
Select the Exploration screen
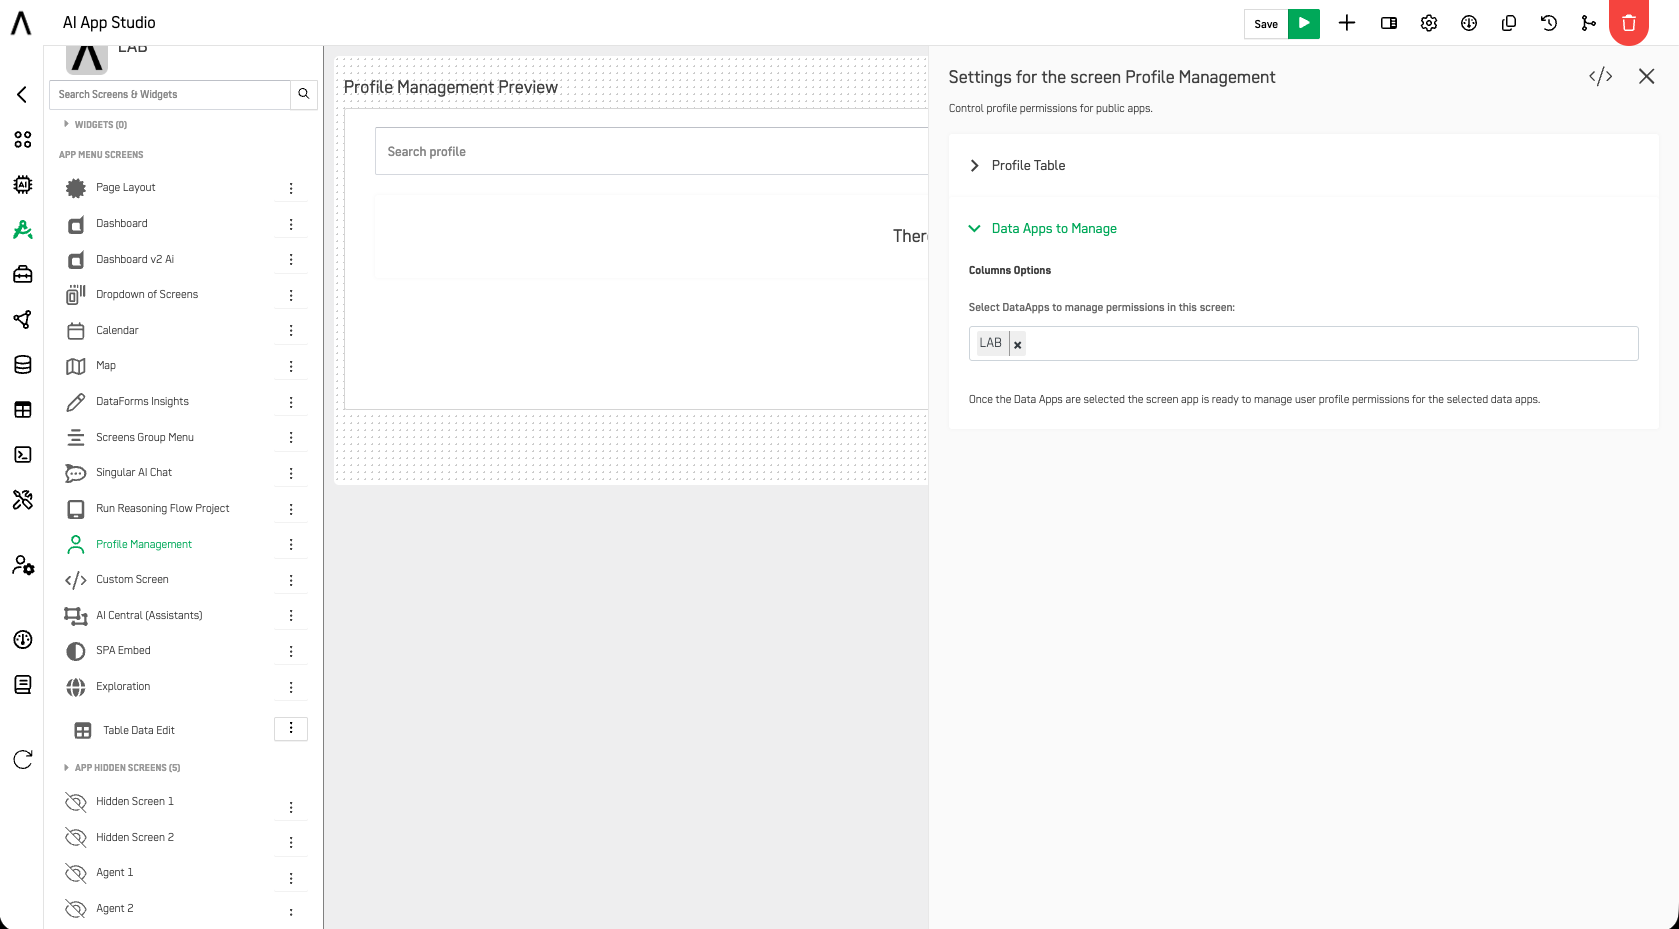(123, 686)
